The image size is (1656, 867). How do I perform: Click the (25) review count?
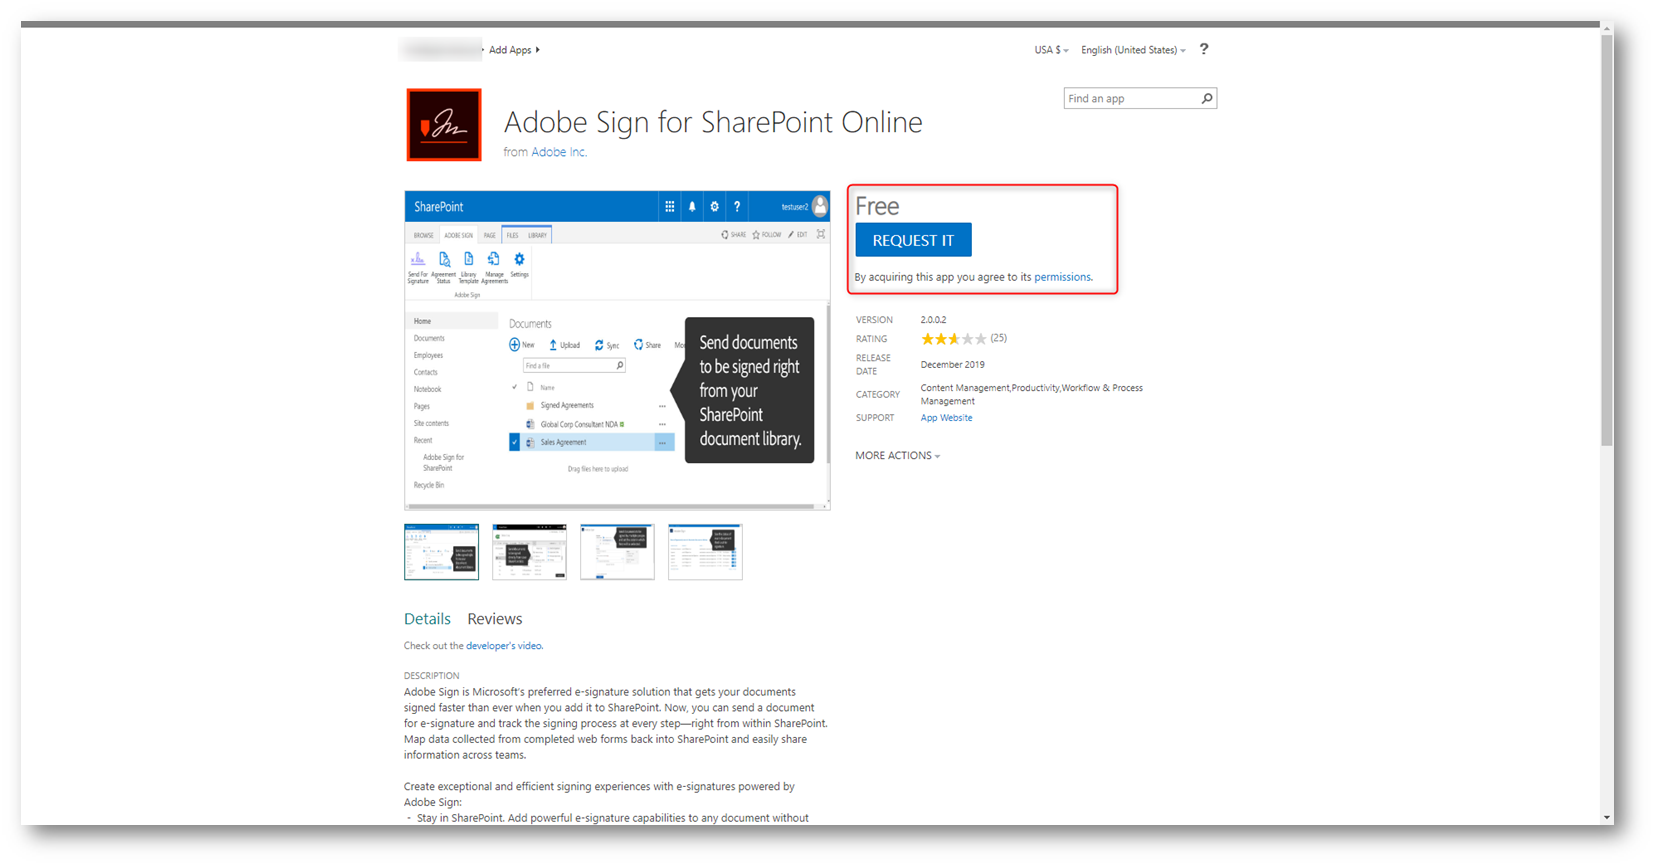pos(998,338)
